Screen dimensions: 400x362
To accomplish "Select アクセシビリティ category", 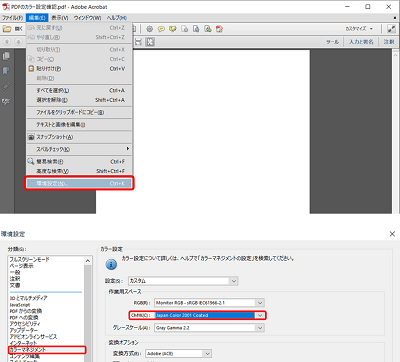I will point(25,324).
